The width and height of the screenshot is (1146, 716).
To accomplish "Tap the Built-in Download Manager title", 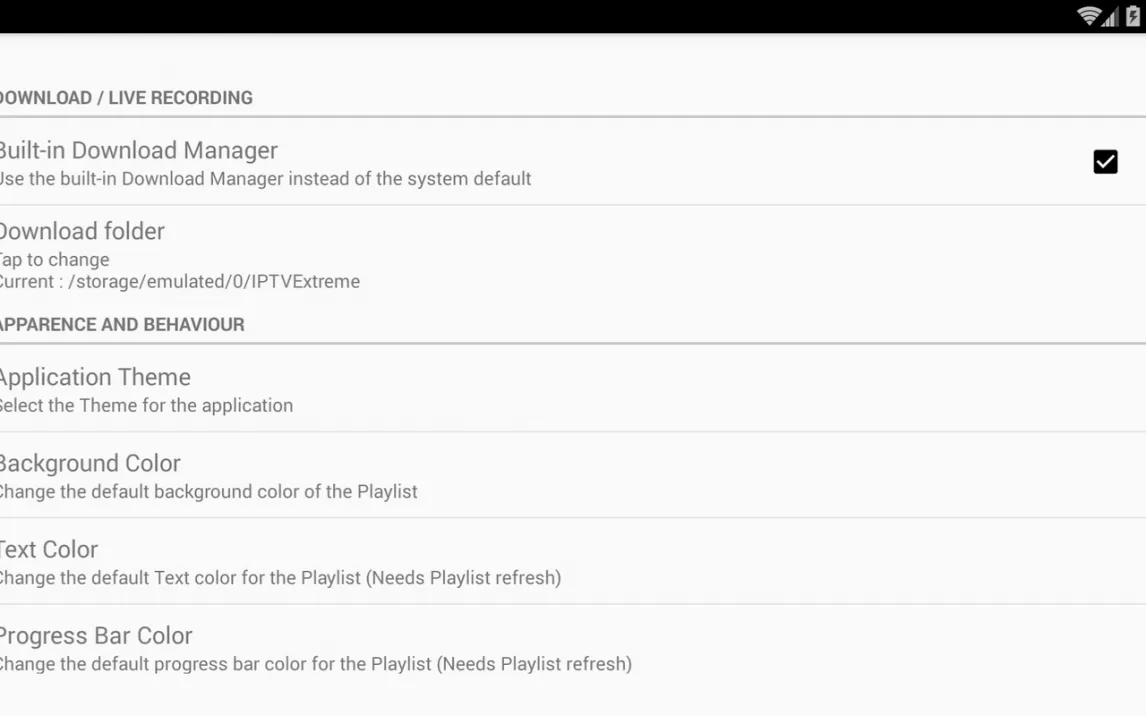I will (x=138, y=150).
